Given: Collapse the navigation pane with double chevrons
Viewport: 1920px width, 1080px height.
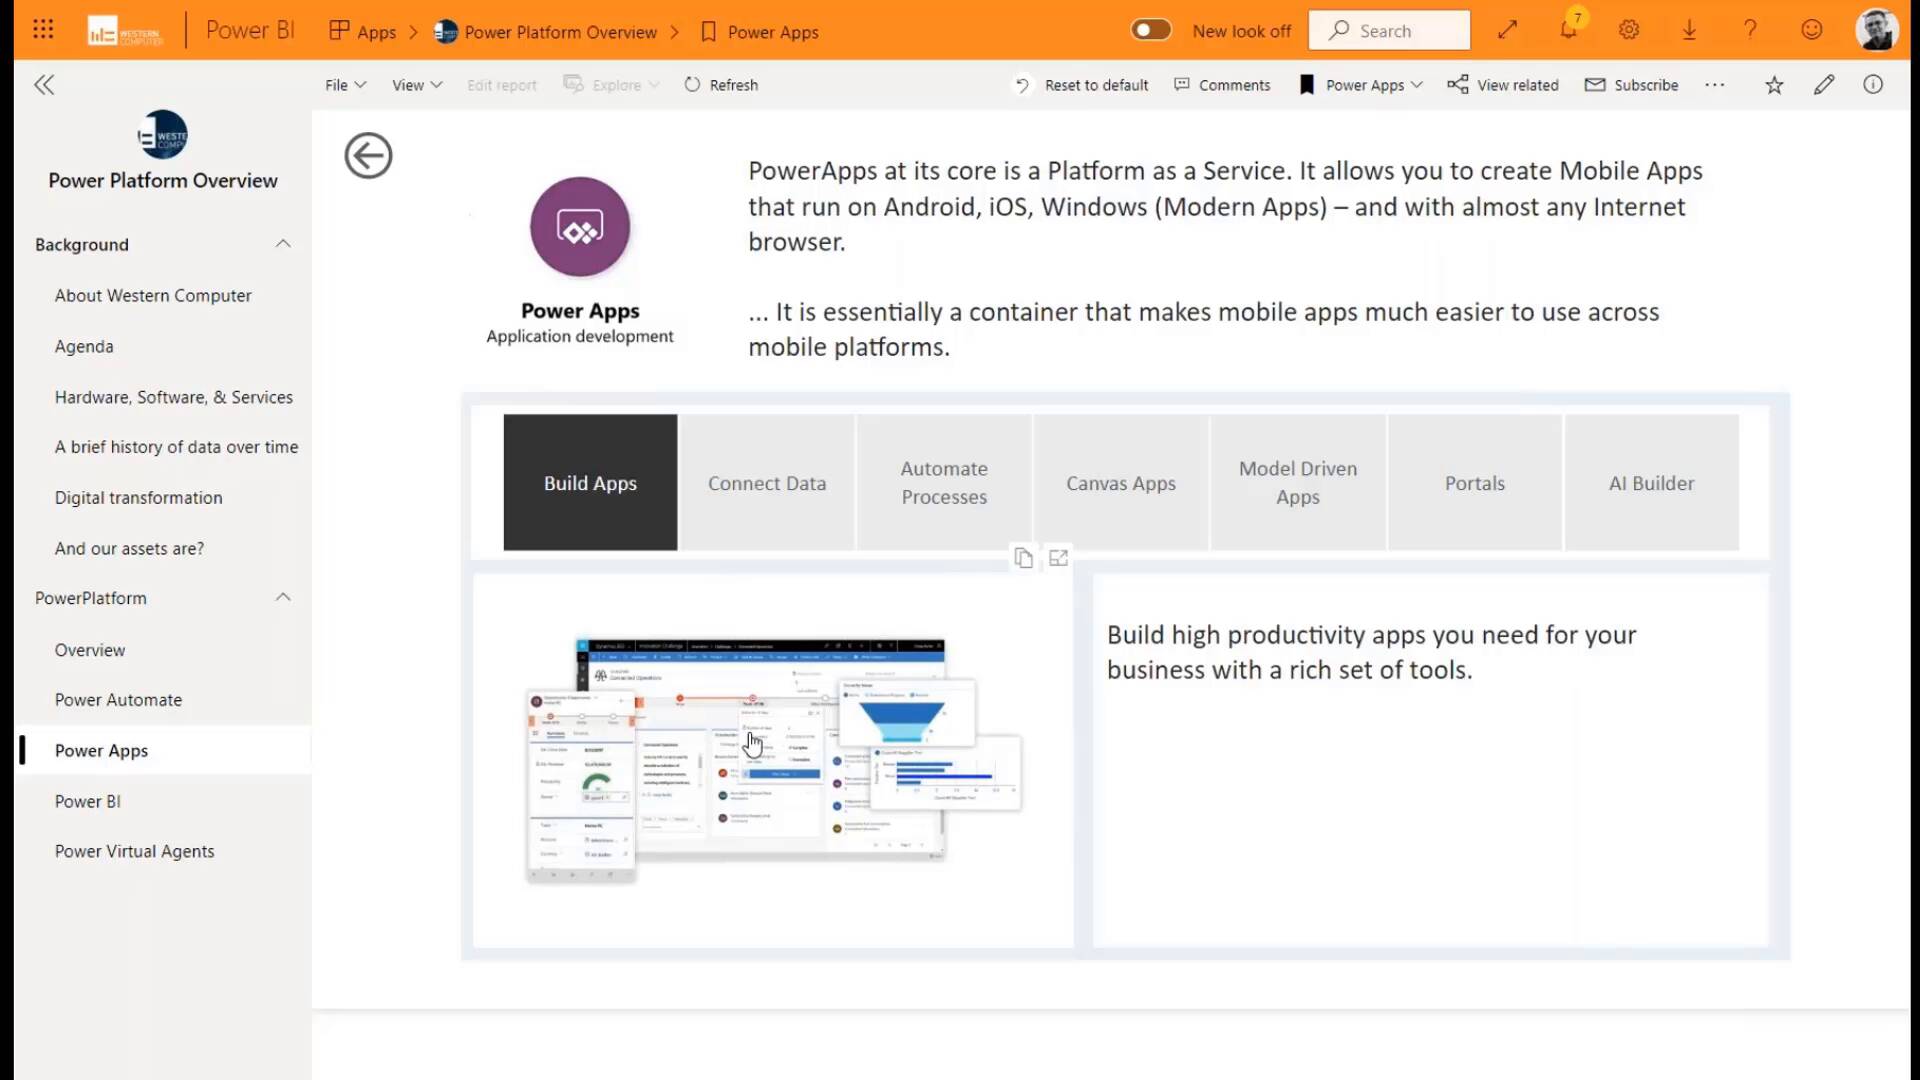Looking at the screenshot, I should pos(44,84).
